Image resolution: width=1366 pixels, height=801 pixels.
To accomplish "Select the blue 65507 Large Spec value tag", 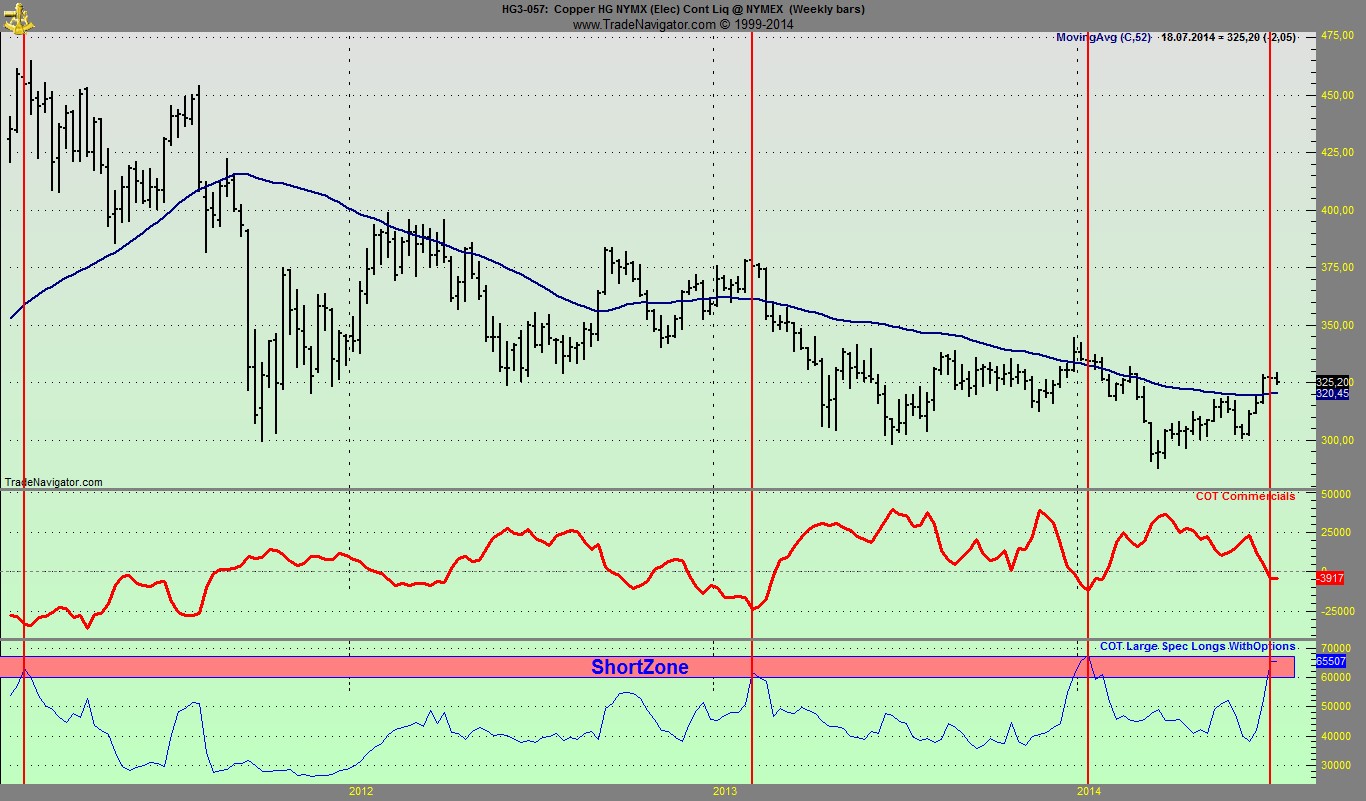I will pyautogui.click(x=1331, y=662).
